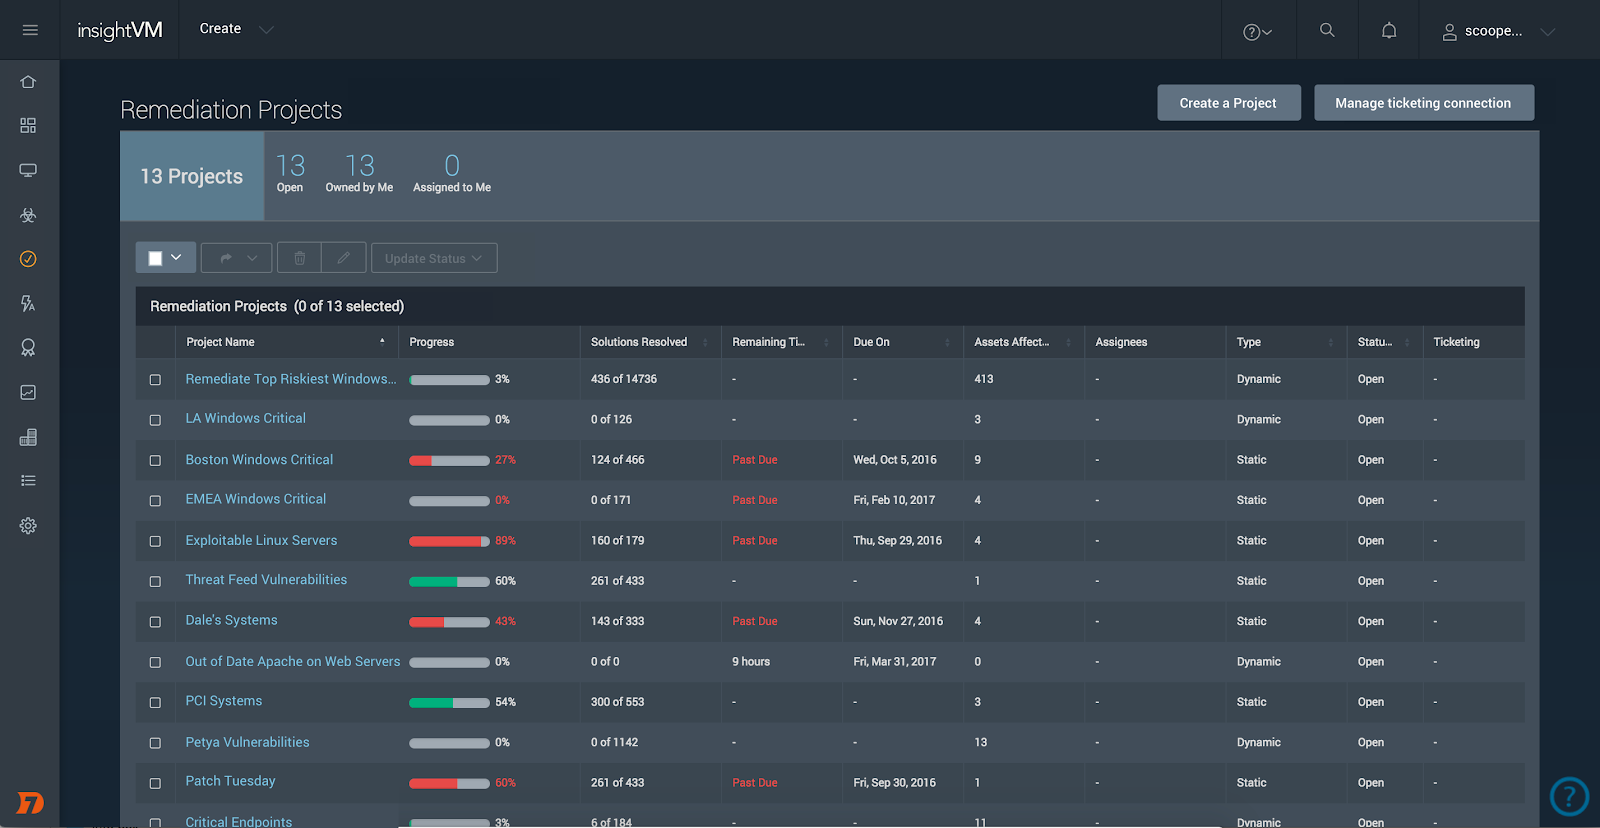Open the hamburger navigation menu
The width and height of the screenshot is (1600, 828).
30,30
